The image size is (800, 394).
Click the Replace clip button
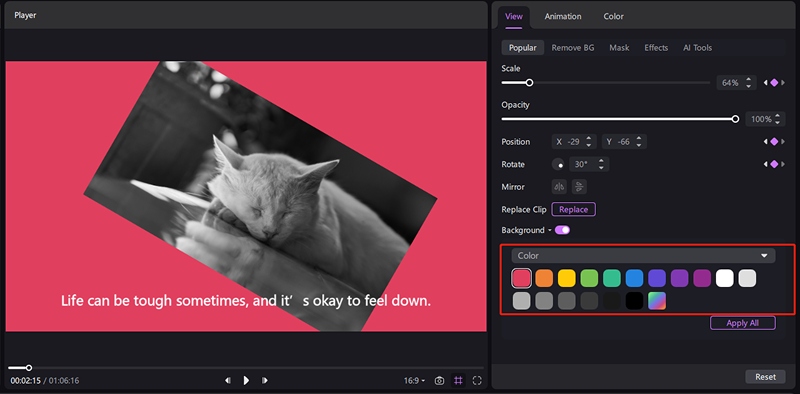tap(573, 209)
